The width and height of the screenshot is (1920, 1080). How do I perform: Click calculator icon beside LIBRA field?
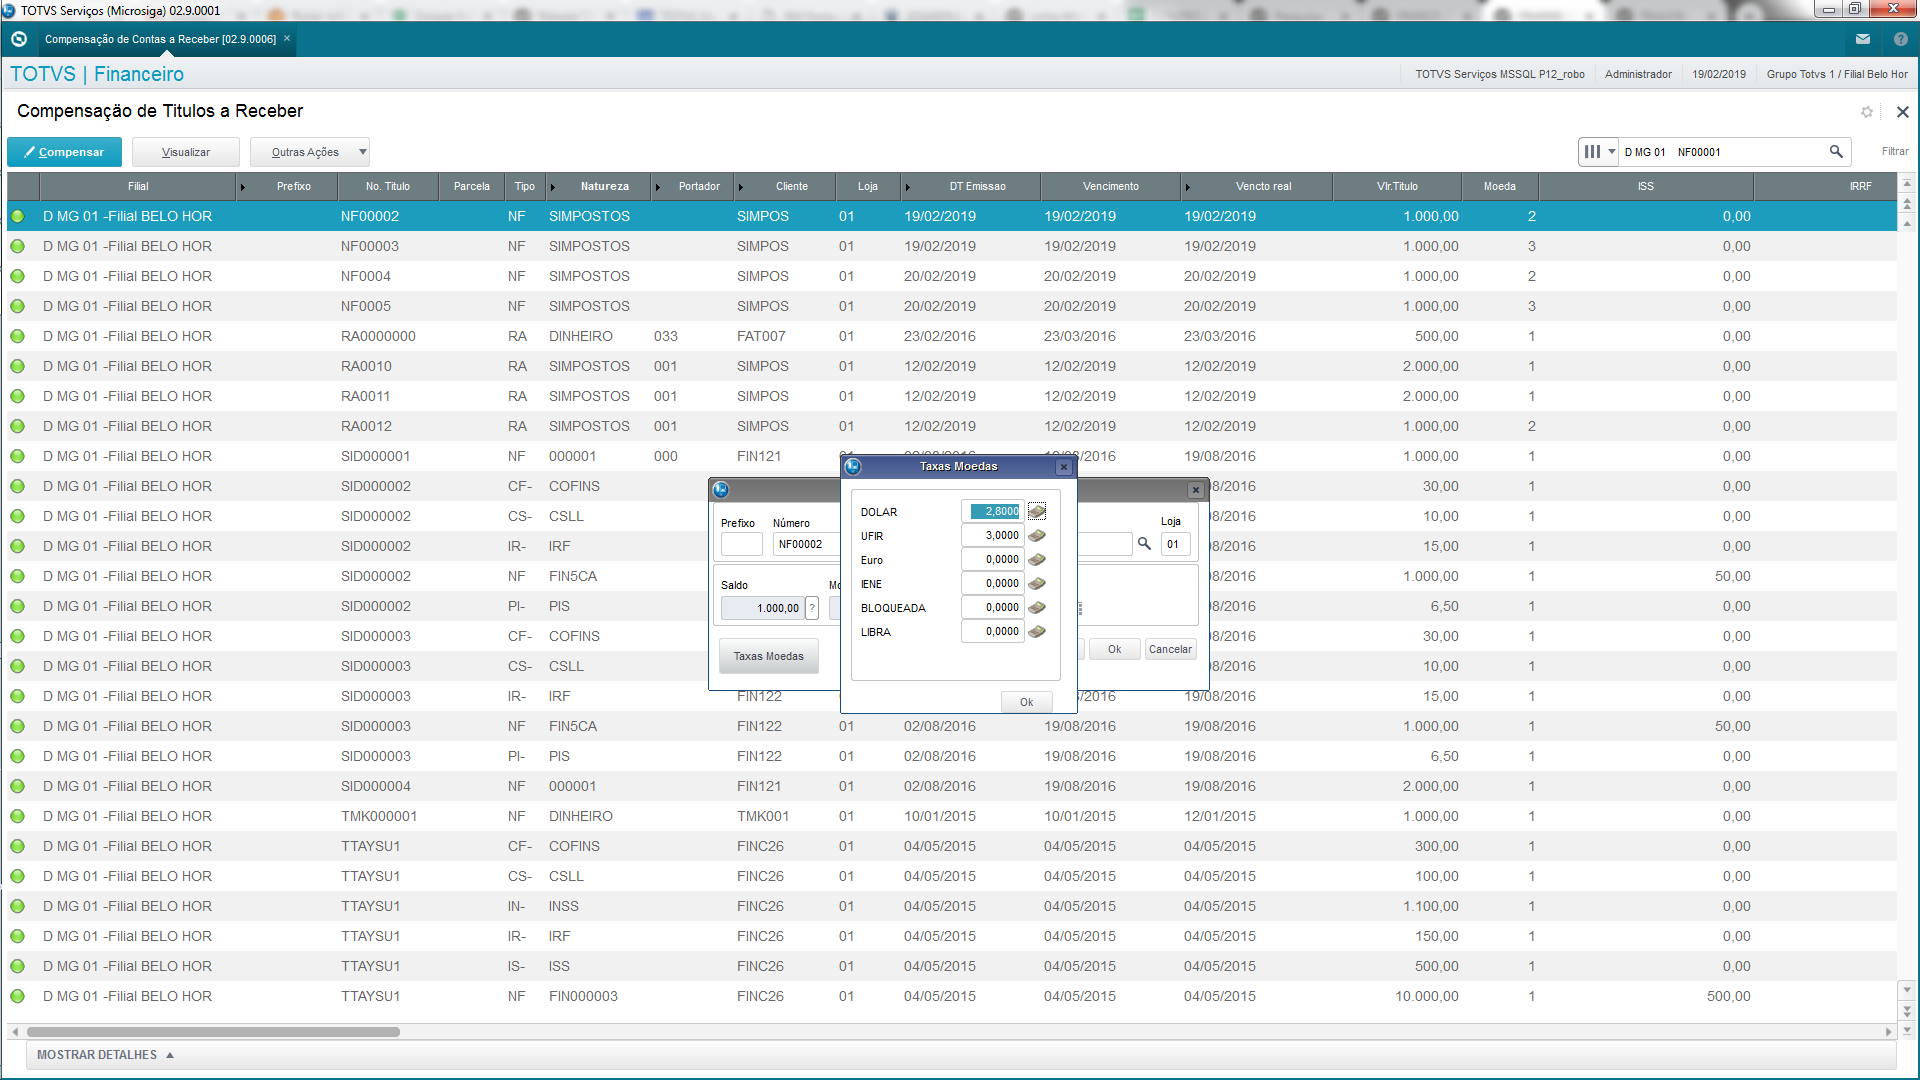1037,632
